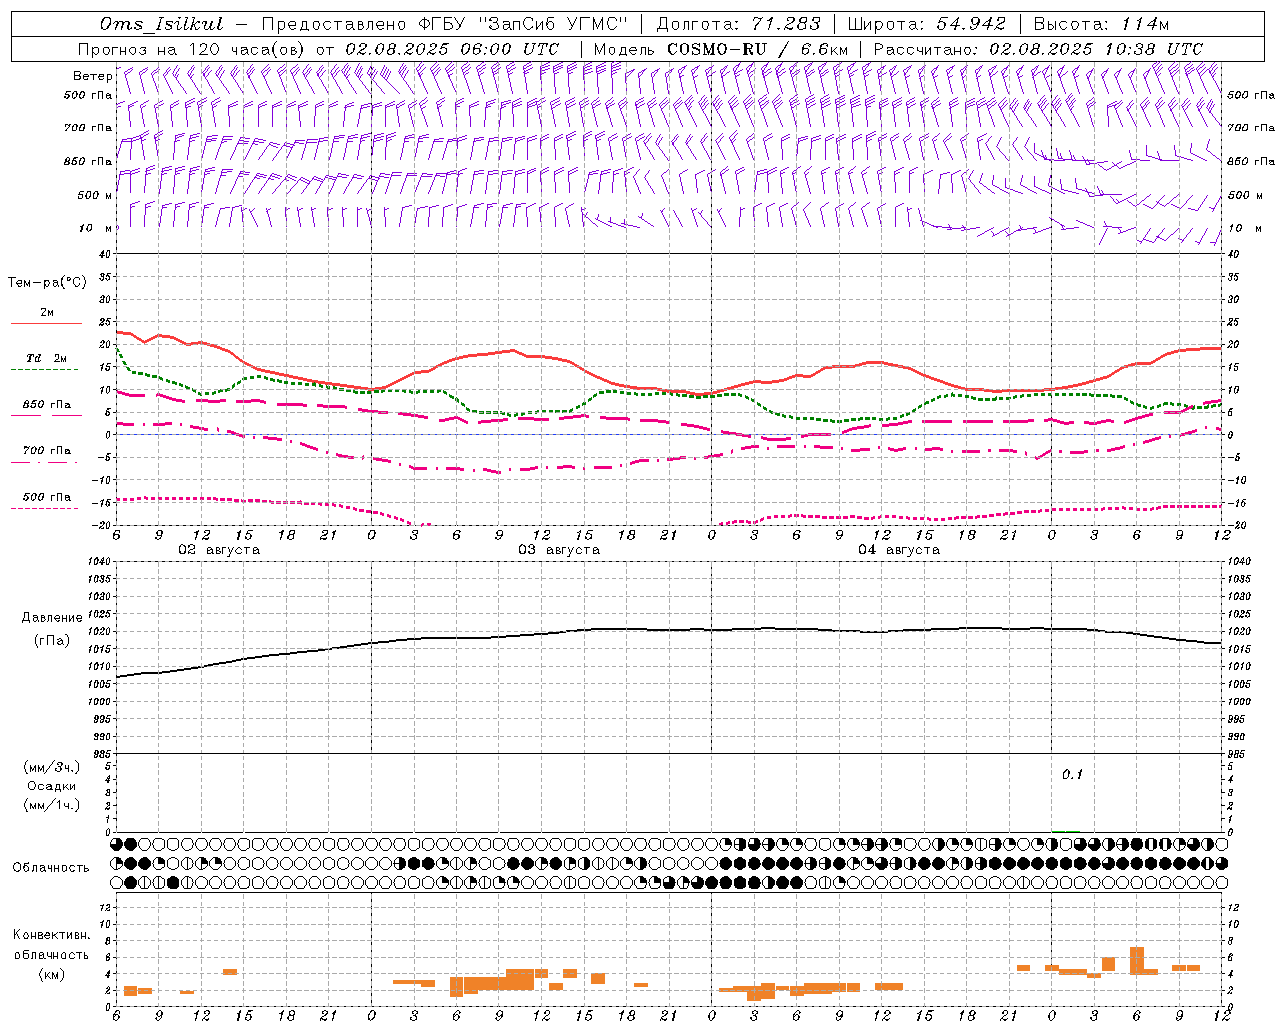Click the Конвективн. label

pyautogui.click(x=51, y=935)
